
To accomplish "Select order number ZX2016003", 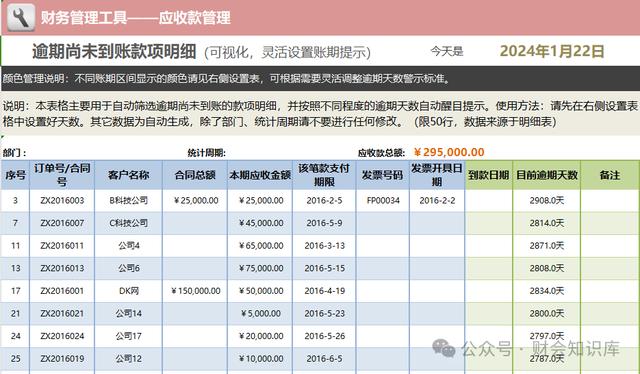I will (62, 200).
